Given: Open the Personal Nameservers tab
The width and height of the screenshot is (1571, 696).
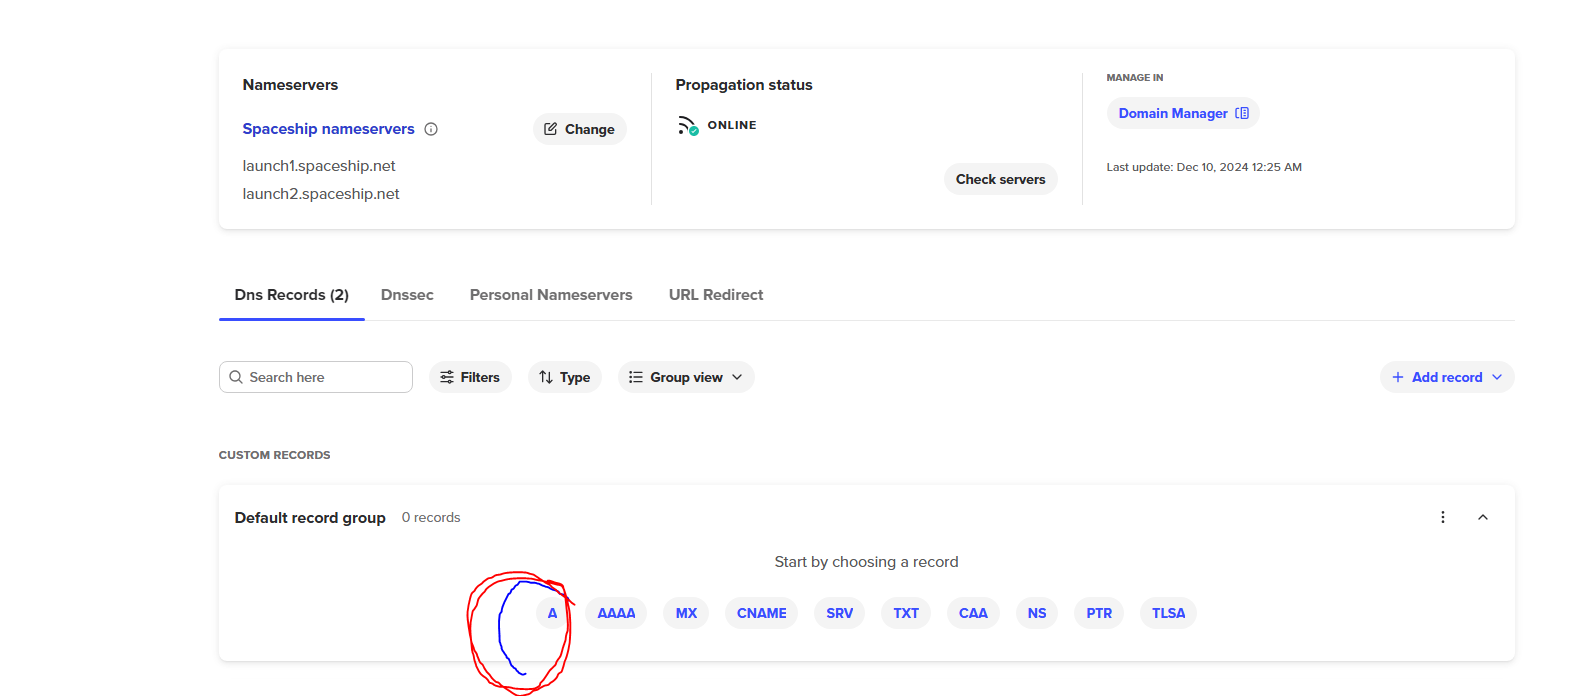Looking at the screenshot, I should pos(551,295).
